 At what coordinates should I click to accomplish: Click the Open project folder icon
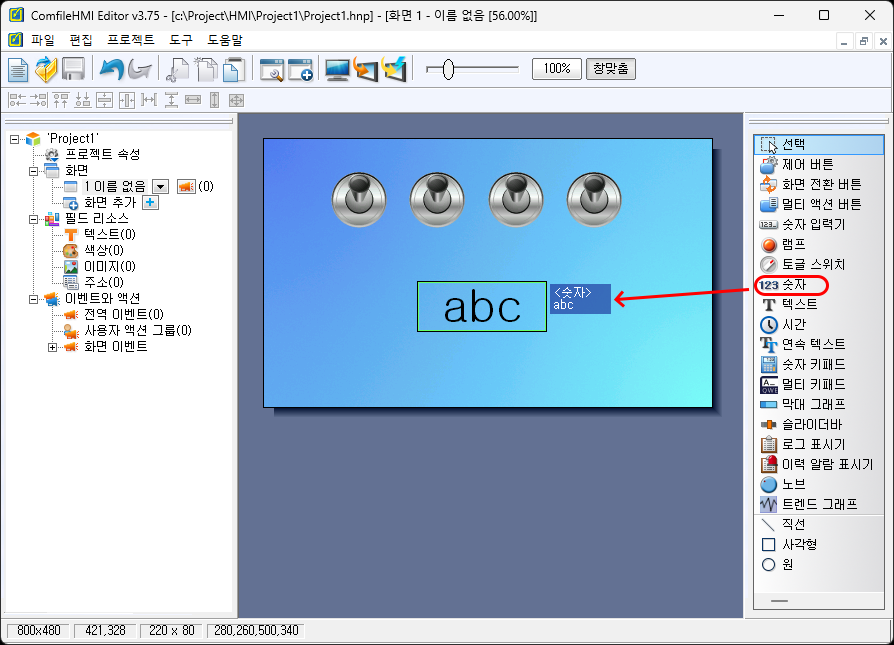click(x=46, y=69)
